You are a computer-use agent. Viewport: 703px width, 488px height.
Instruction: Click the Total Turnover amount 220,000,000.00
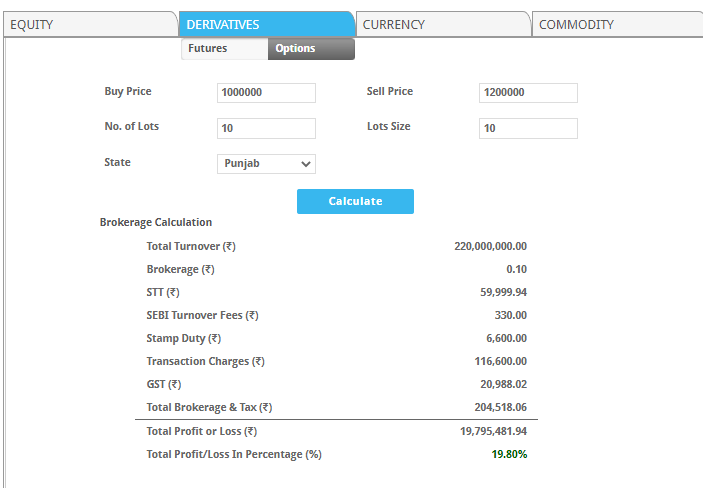(490, 246)
